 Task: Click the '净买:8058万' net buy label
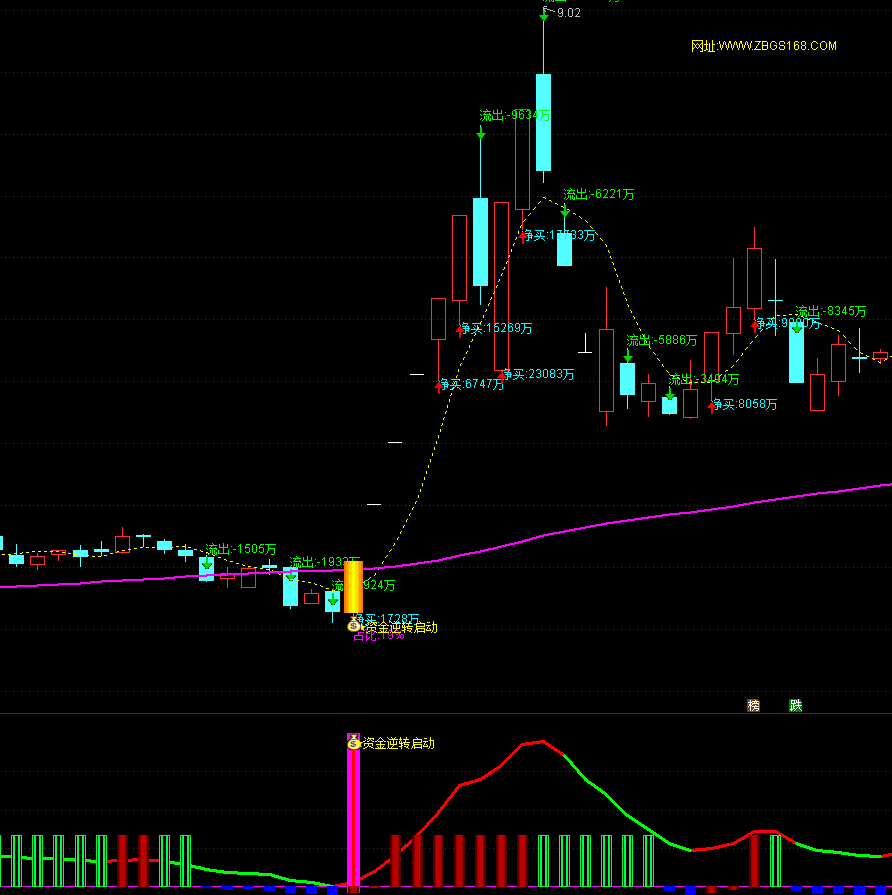pos(745,404)
